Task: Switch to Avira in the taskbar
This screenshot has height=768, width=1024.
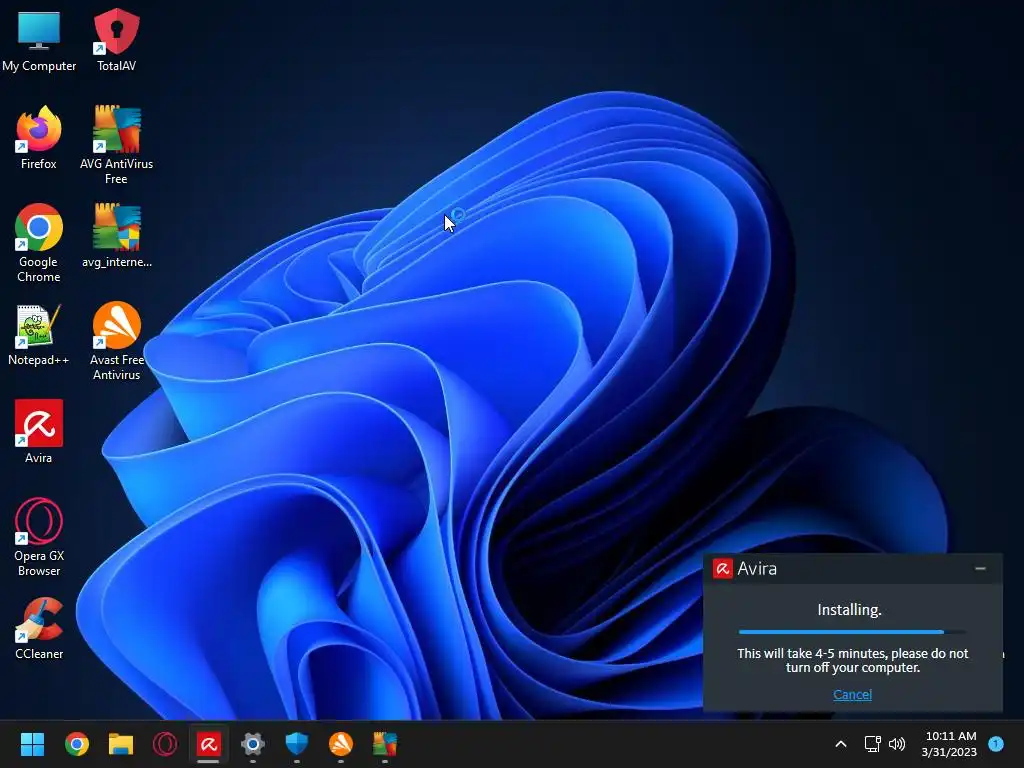Action: 208,744
